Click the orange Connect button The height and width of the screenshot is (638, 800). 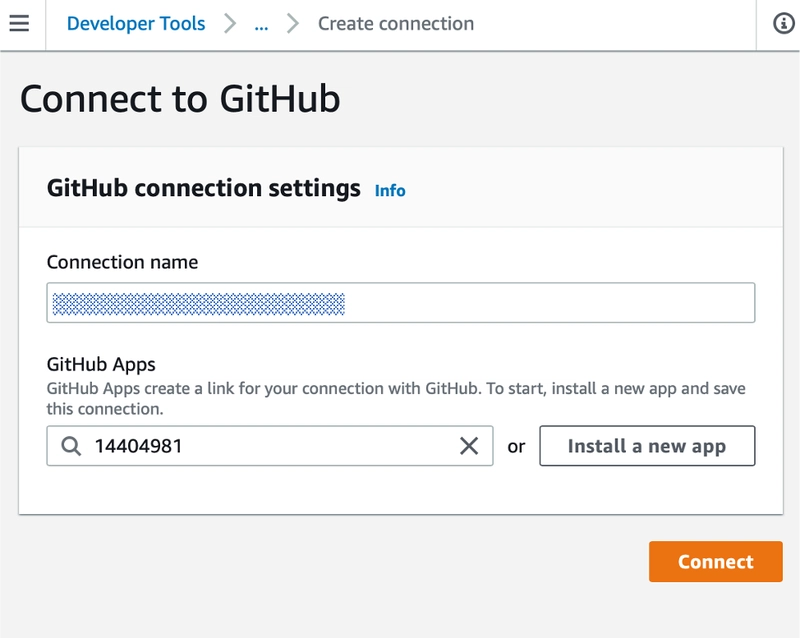pos(715,561)
